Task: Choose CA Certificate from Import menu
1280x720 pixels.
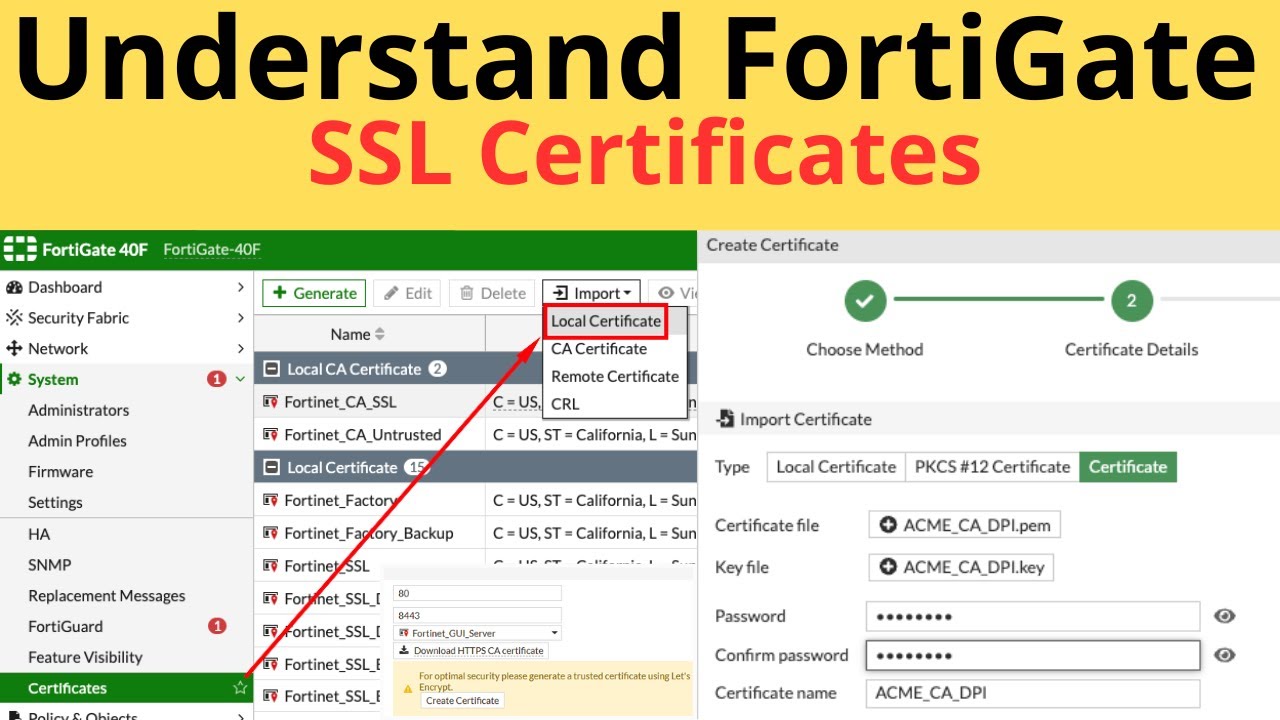Action: point(599,349)
